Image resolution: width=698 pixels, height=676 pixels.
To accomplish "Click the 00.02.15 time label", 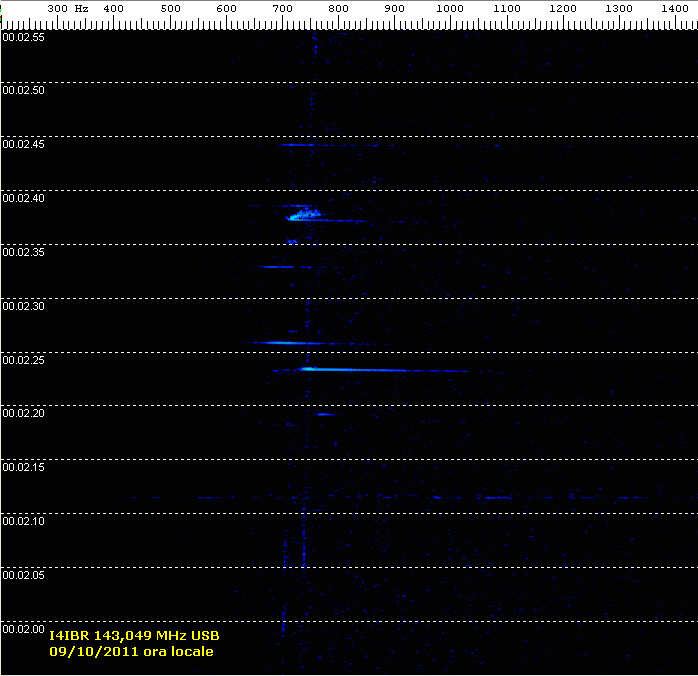I will click(24, 467).
